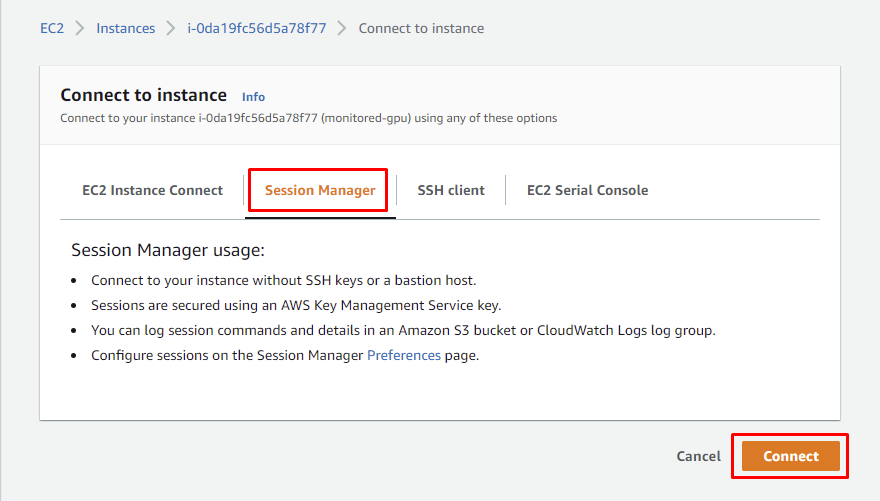Open Session Manager Preferences link
Screen dimensions: 880x501
(x=404, y=356)
